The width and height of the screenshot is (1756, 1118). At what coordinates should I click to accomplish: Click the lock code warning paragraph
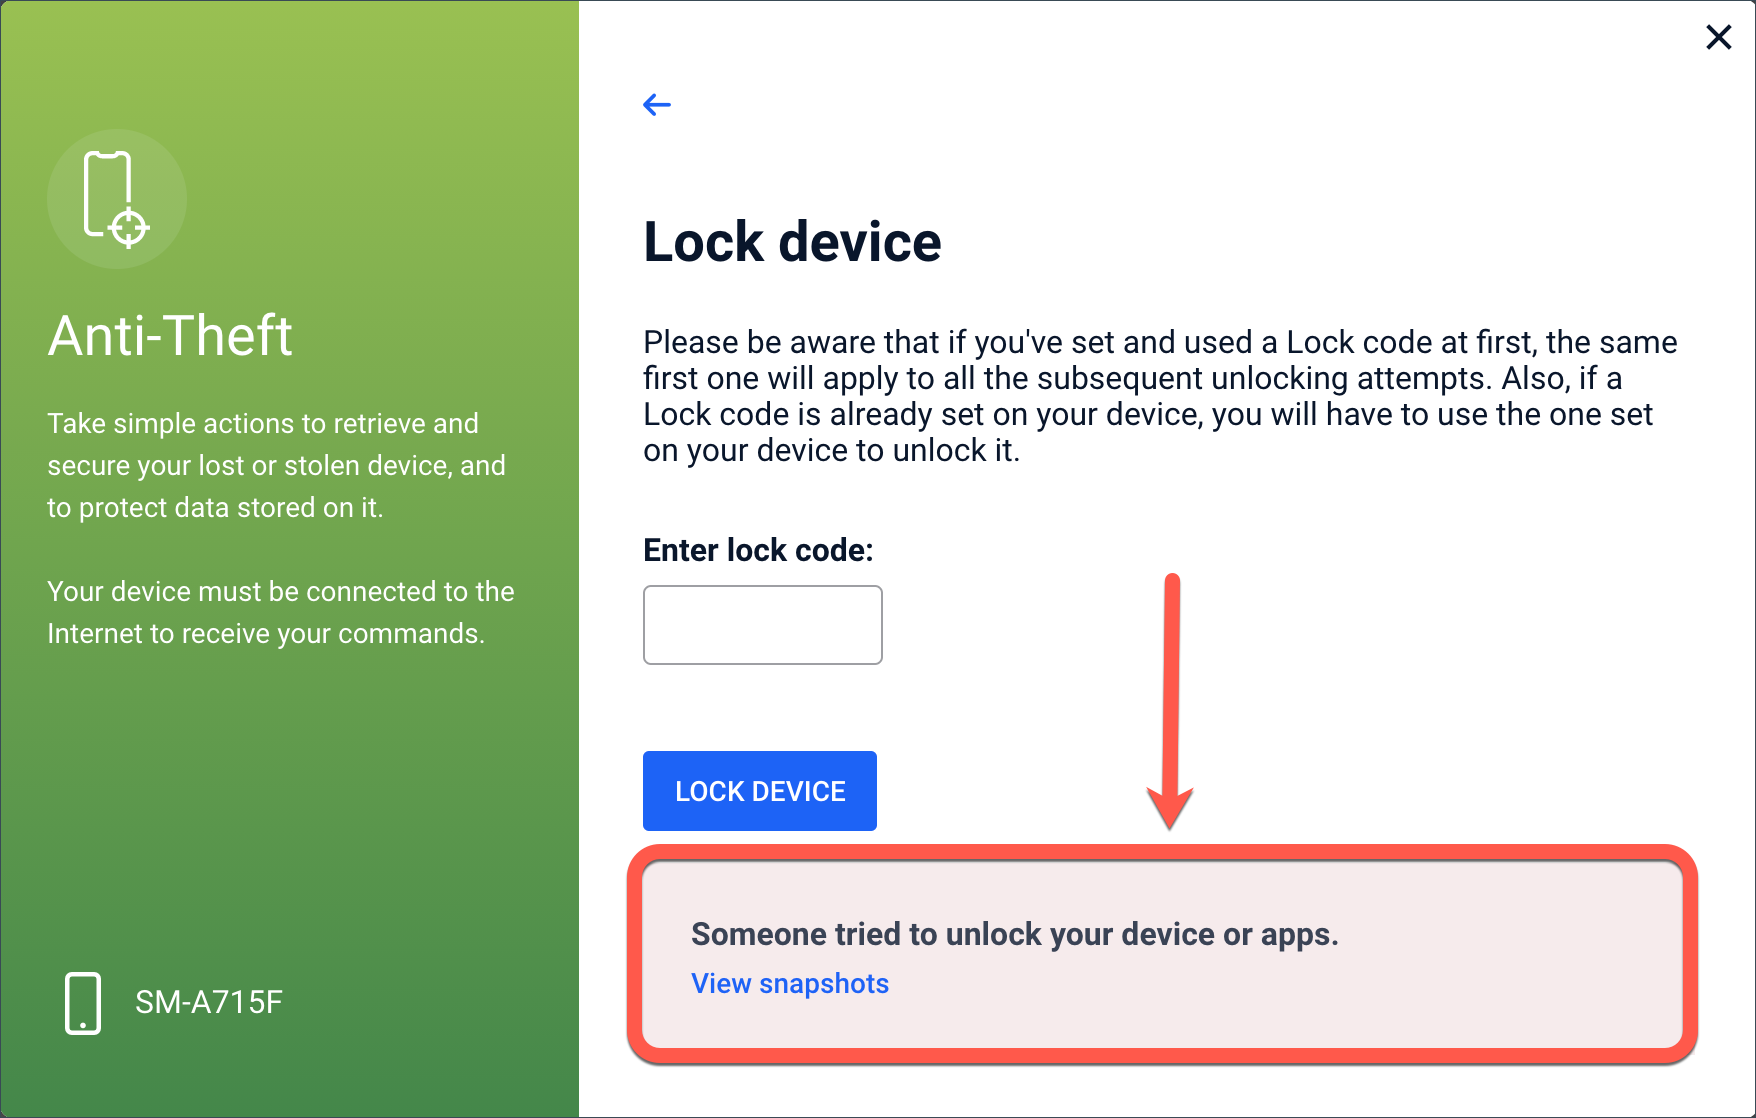(x=1160, y=396)
